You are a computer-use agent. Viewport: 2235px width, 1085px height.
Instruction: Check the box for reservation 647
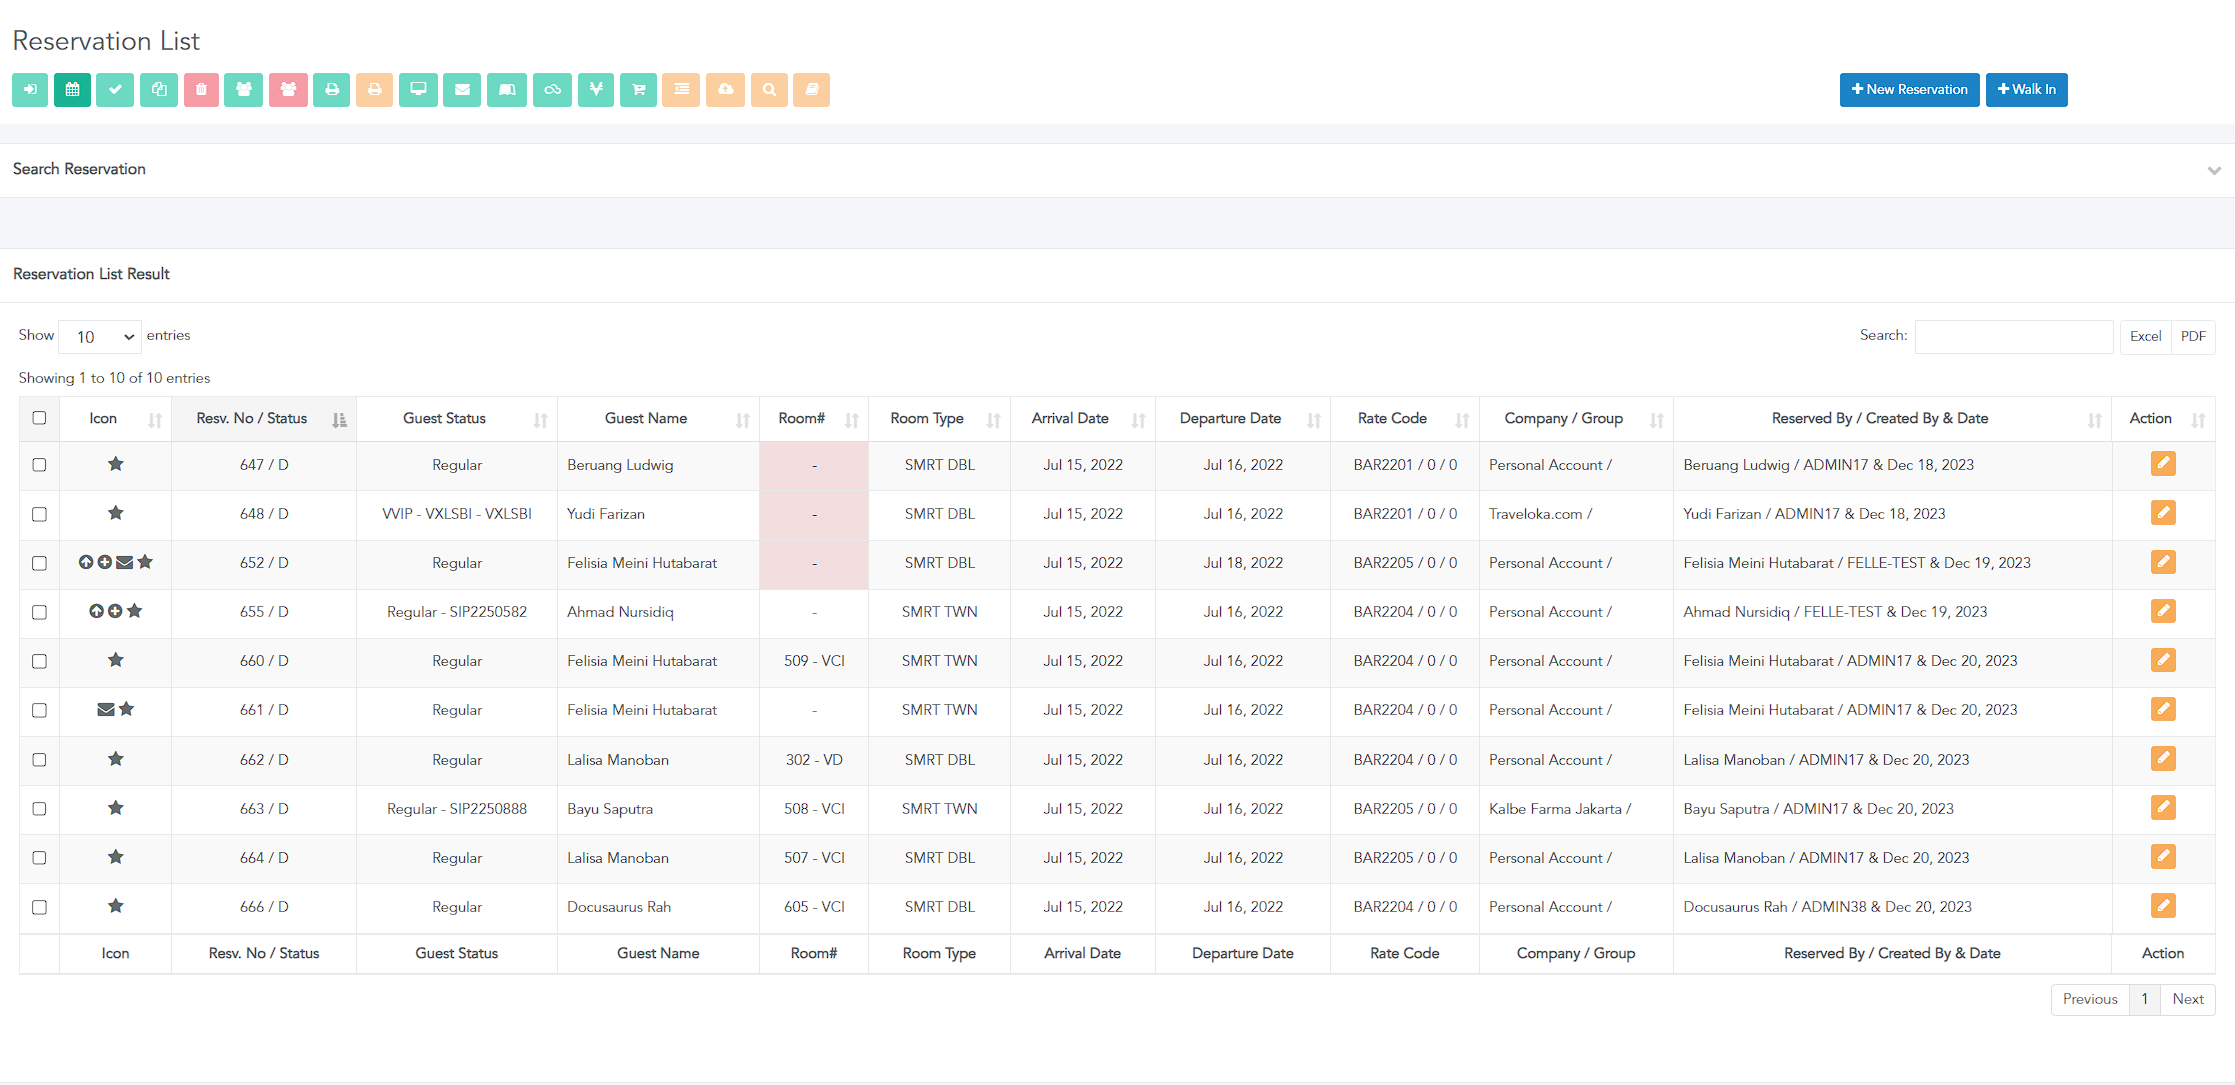coord(39,465)
